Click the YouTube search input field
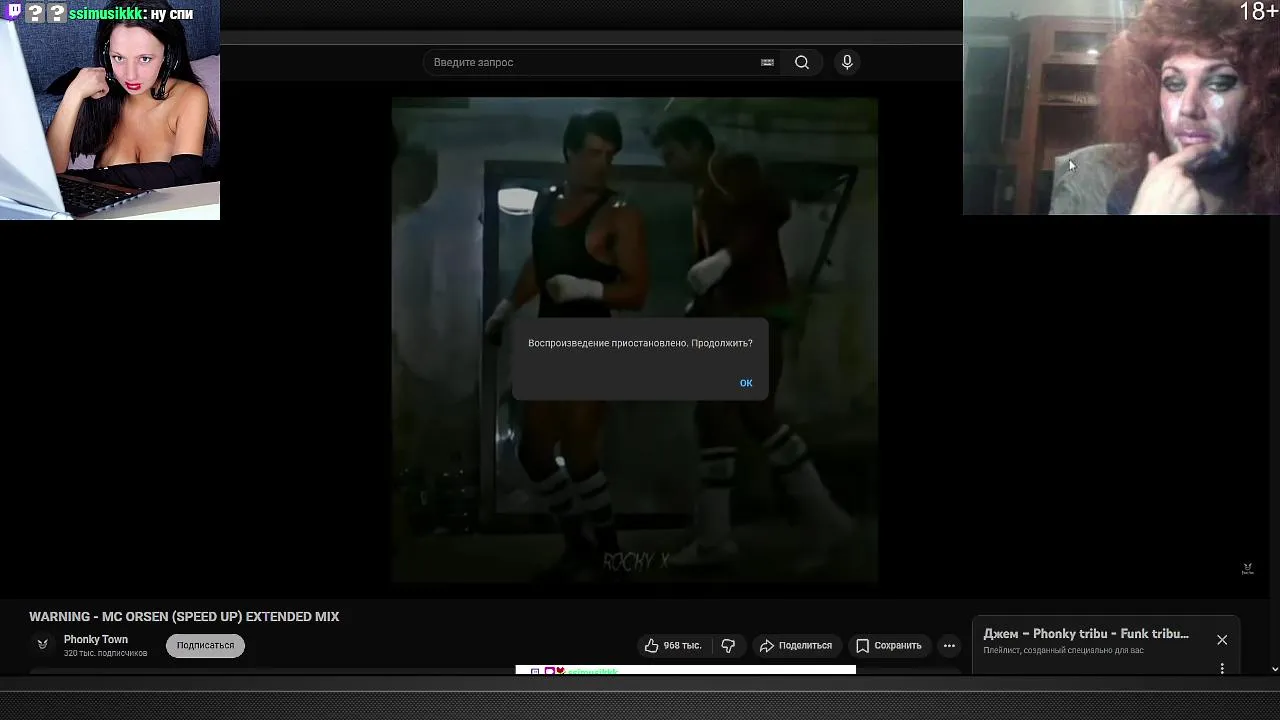This screenshot has width=1280, height=720. click(x=603, y=62)
